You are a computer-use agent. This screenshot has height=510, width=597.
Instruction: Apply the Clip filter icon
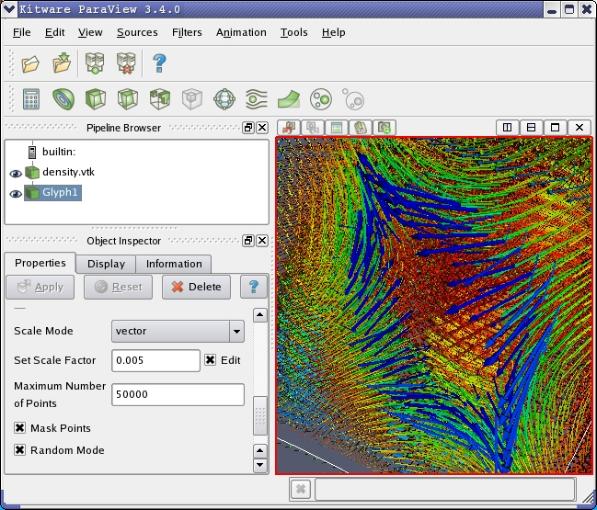click(95, 99)
